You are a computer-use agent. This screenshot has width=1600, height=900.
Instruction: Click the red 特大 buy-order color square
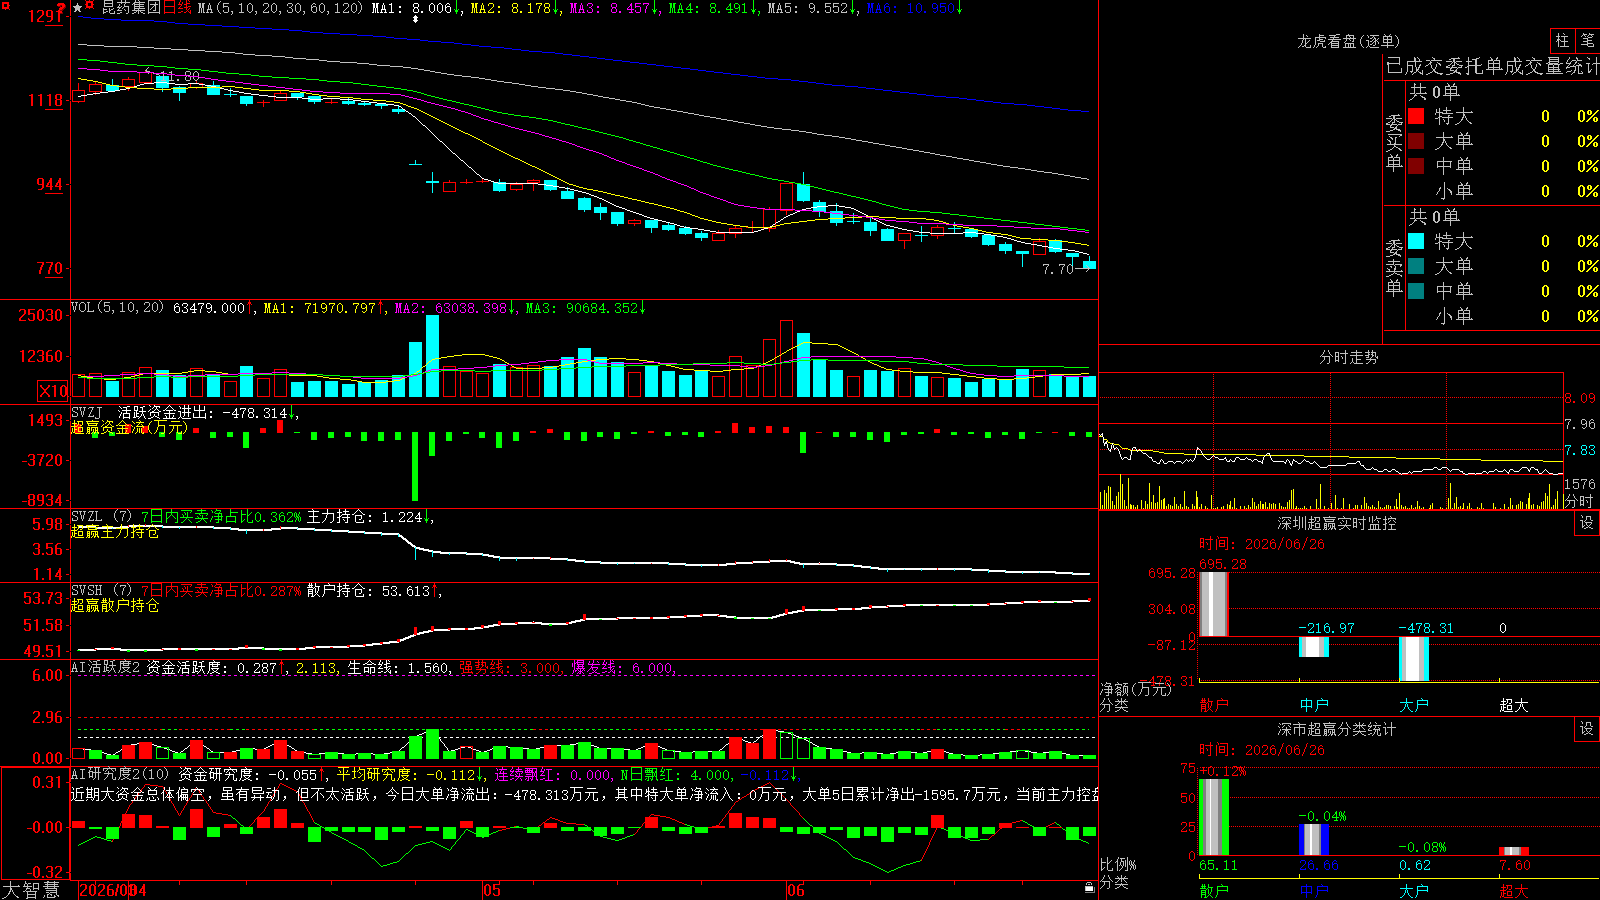[1416, 116]
